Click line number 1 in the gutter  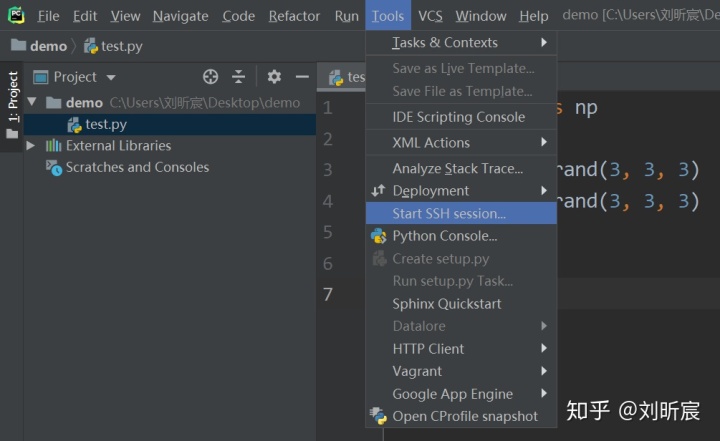pos(327,107)
